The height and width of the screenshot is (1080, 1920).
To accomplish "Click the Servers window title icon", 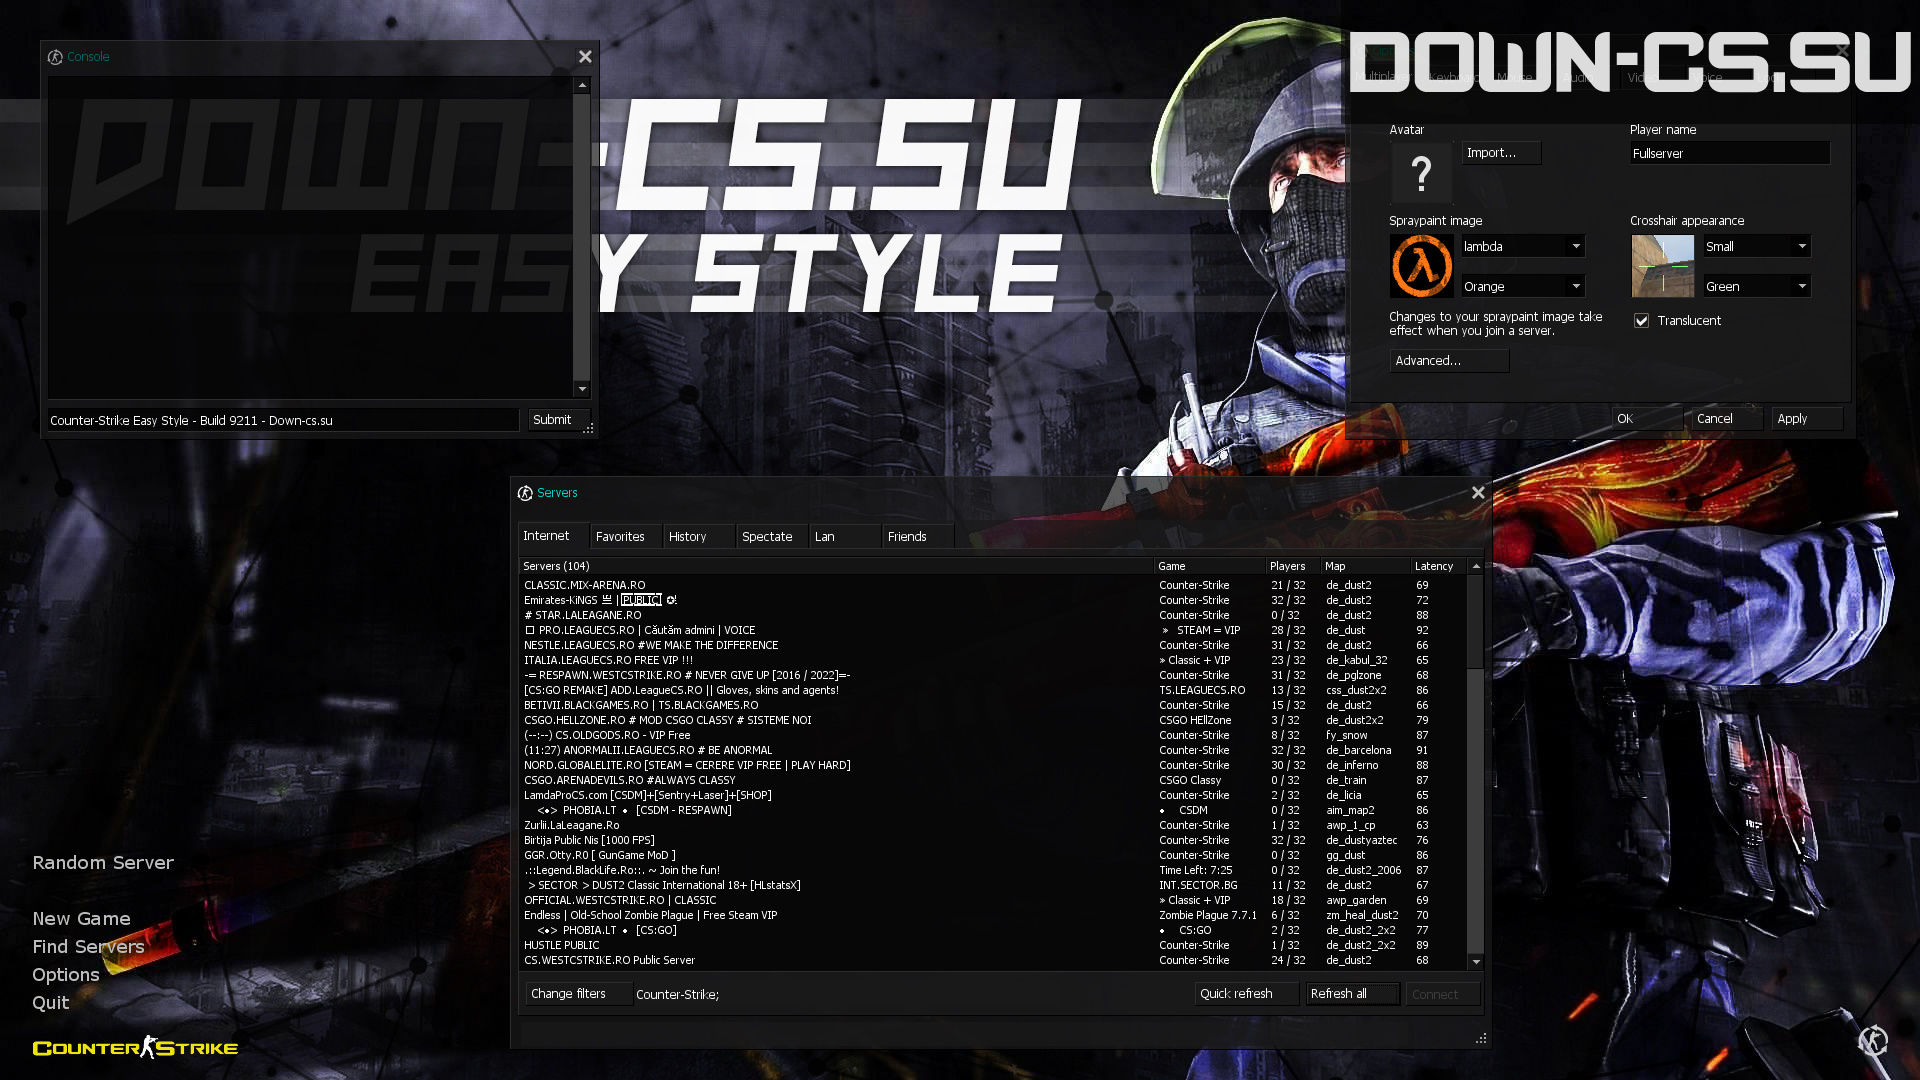I will point(525,493).
